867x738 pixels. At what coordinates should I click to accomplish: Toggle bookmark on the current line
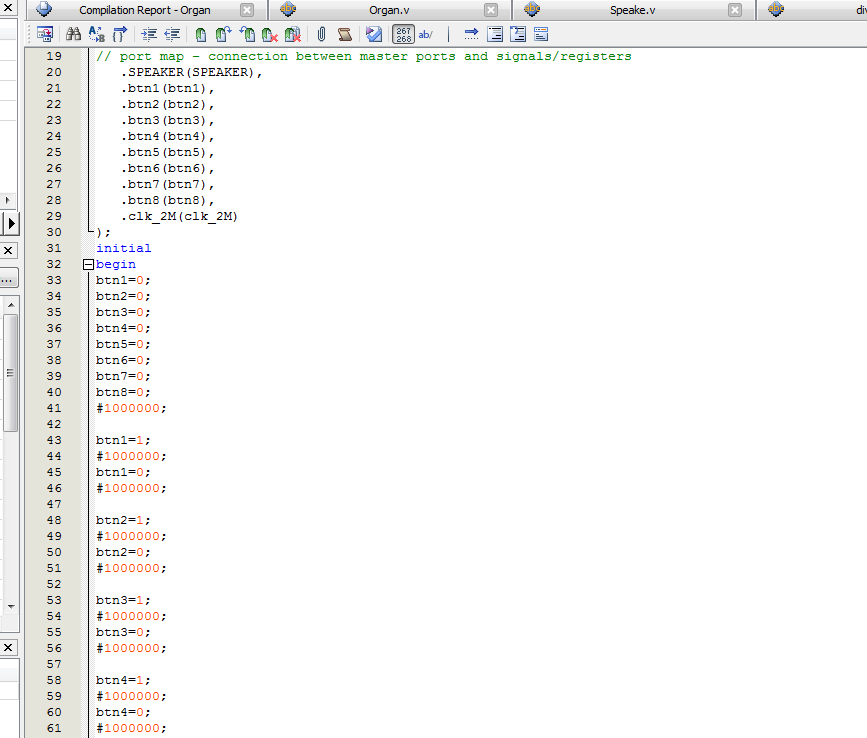pos(201,34)
